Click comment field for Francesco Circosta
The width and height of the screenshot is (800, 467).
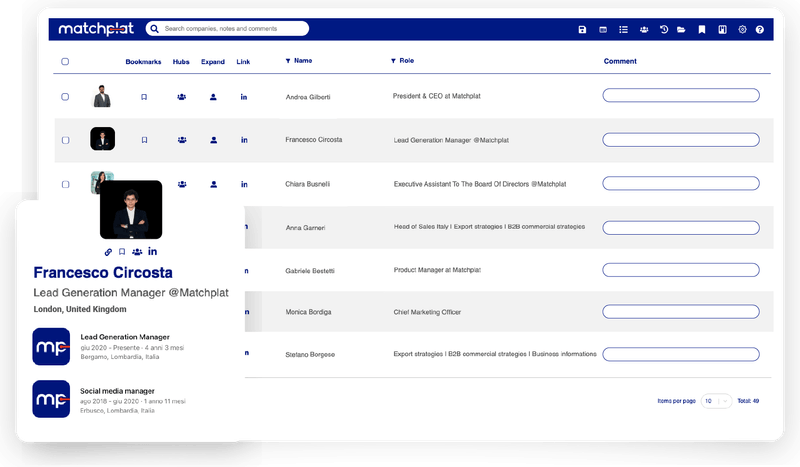coord(681,140)
